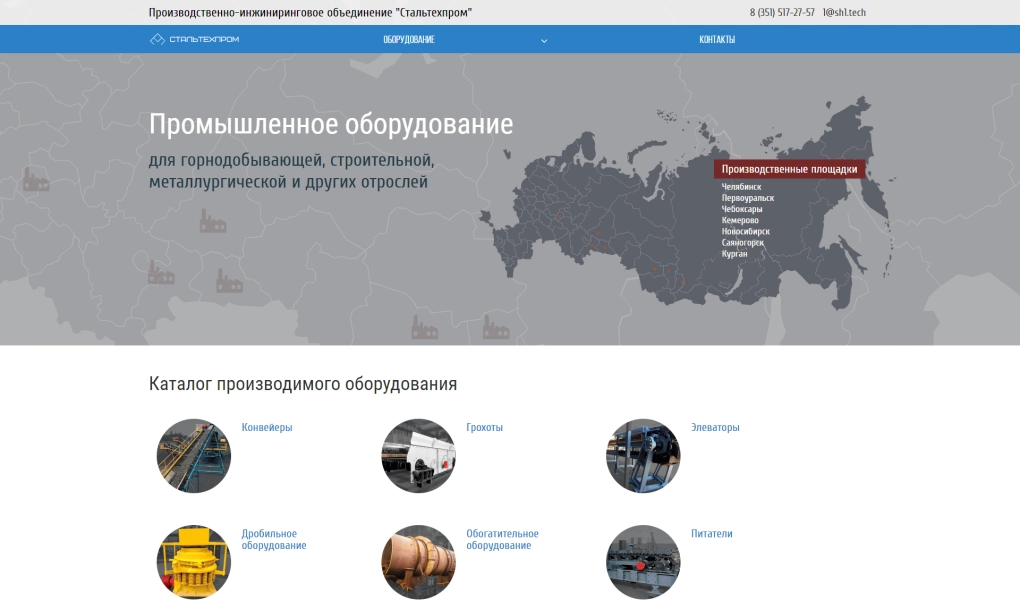Open the Обогатительное оборудование link
This screenshot has height=600, width=1020.
[x=502, y=540]
